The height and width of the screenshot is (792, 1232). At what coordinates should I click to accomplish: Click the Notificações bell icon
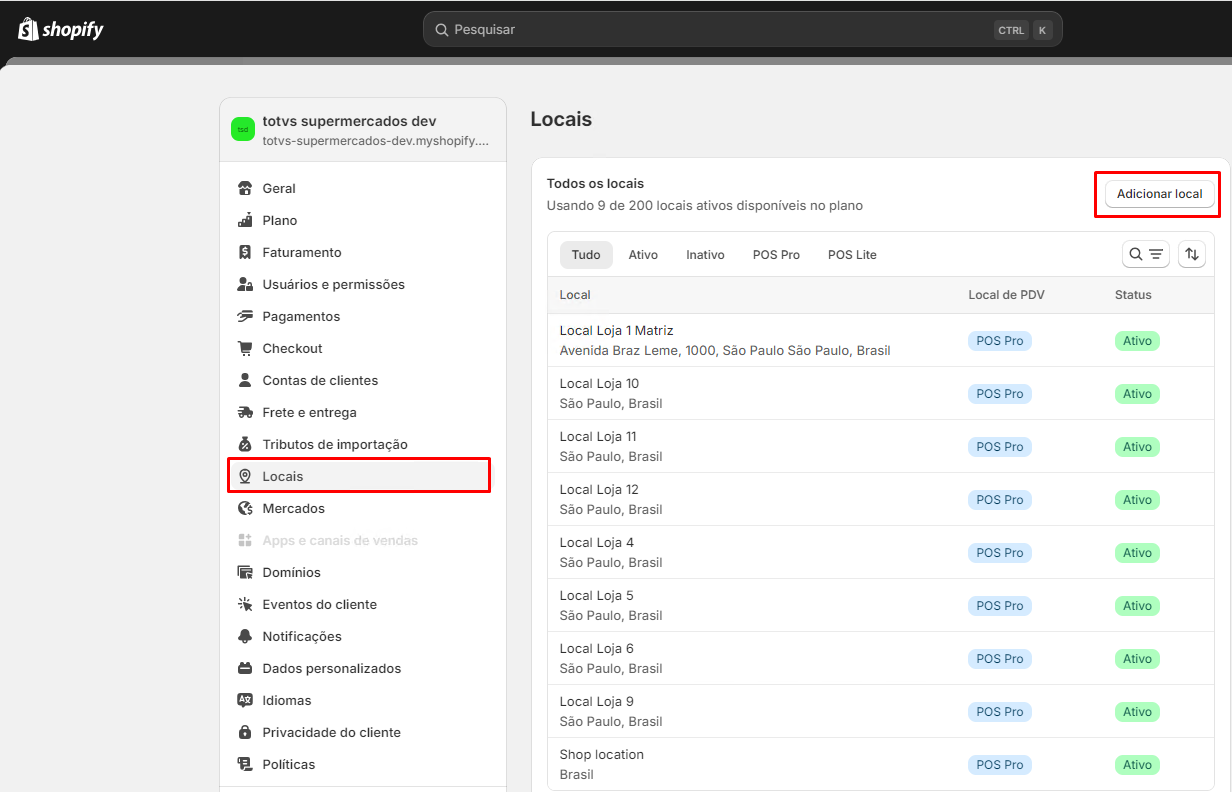245,636
